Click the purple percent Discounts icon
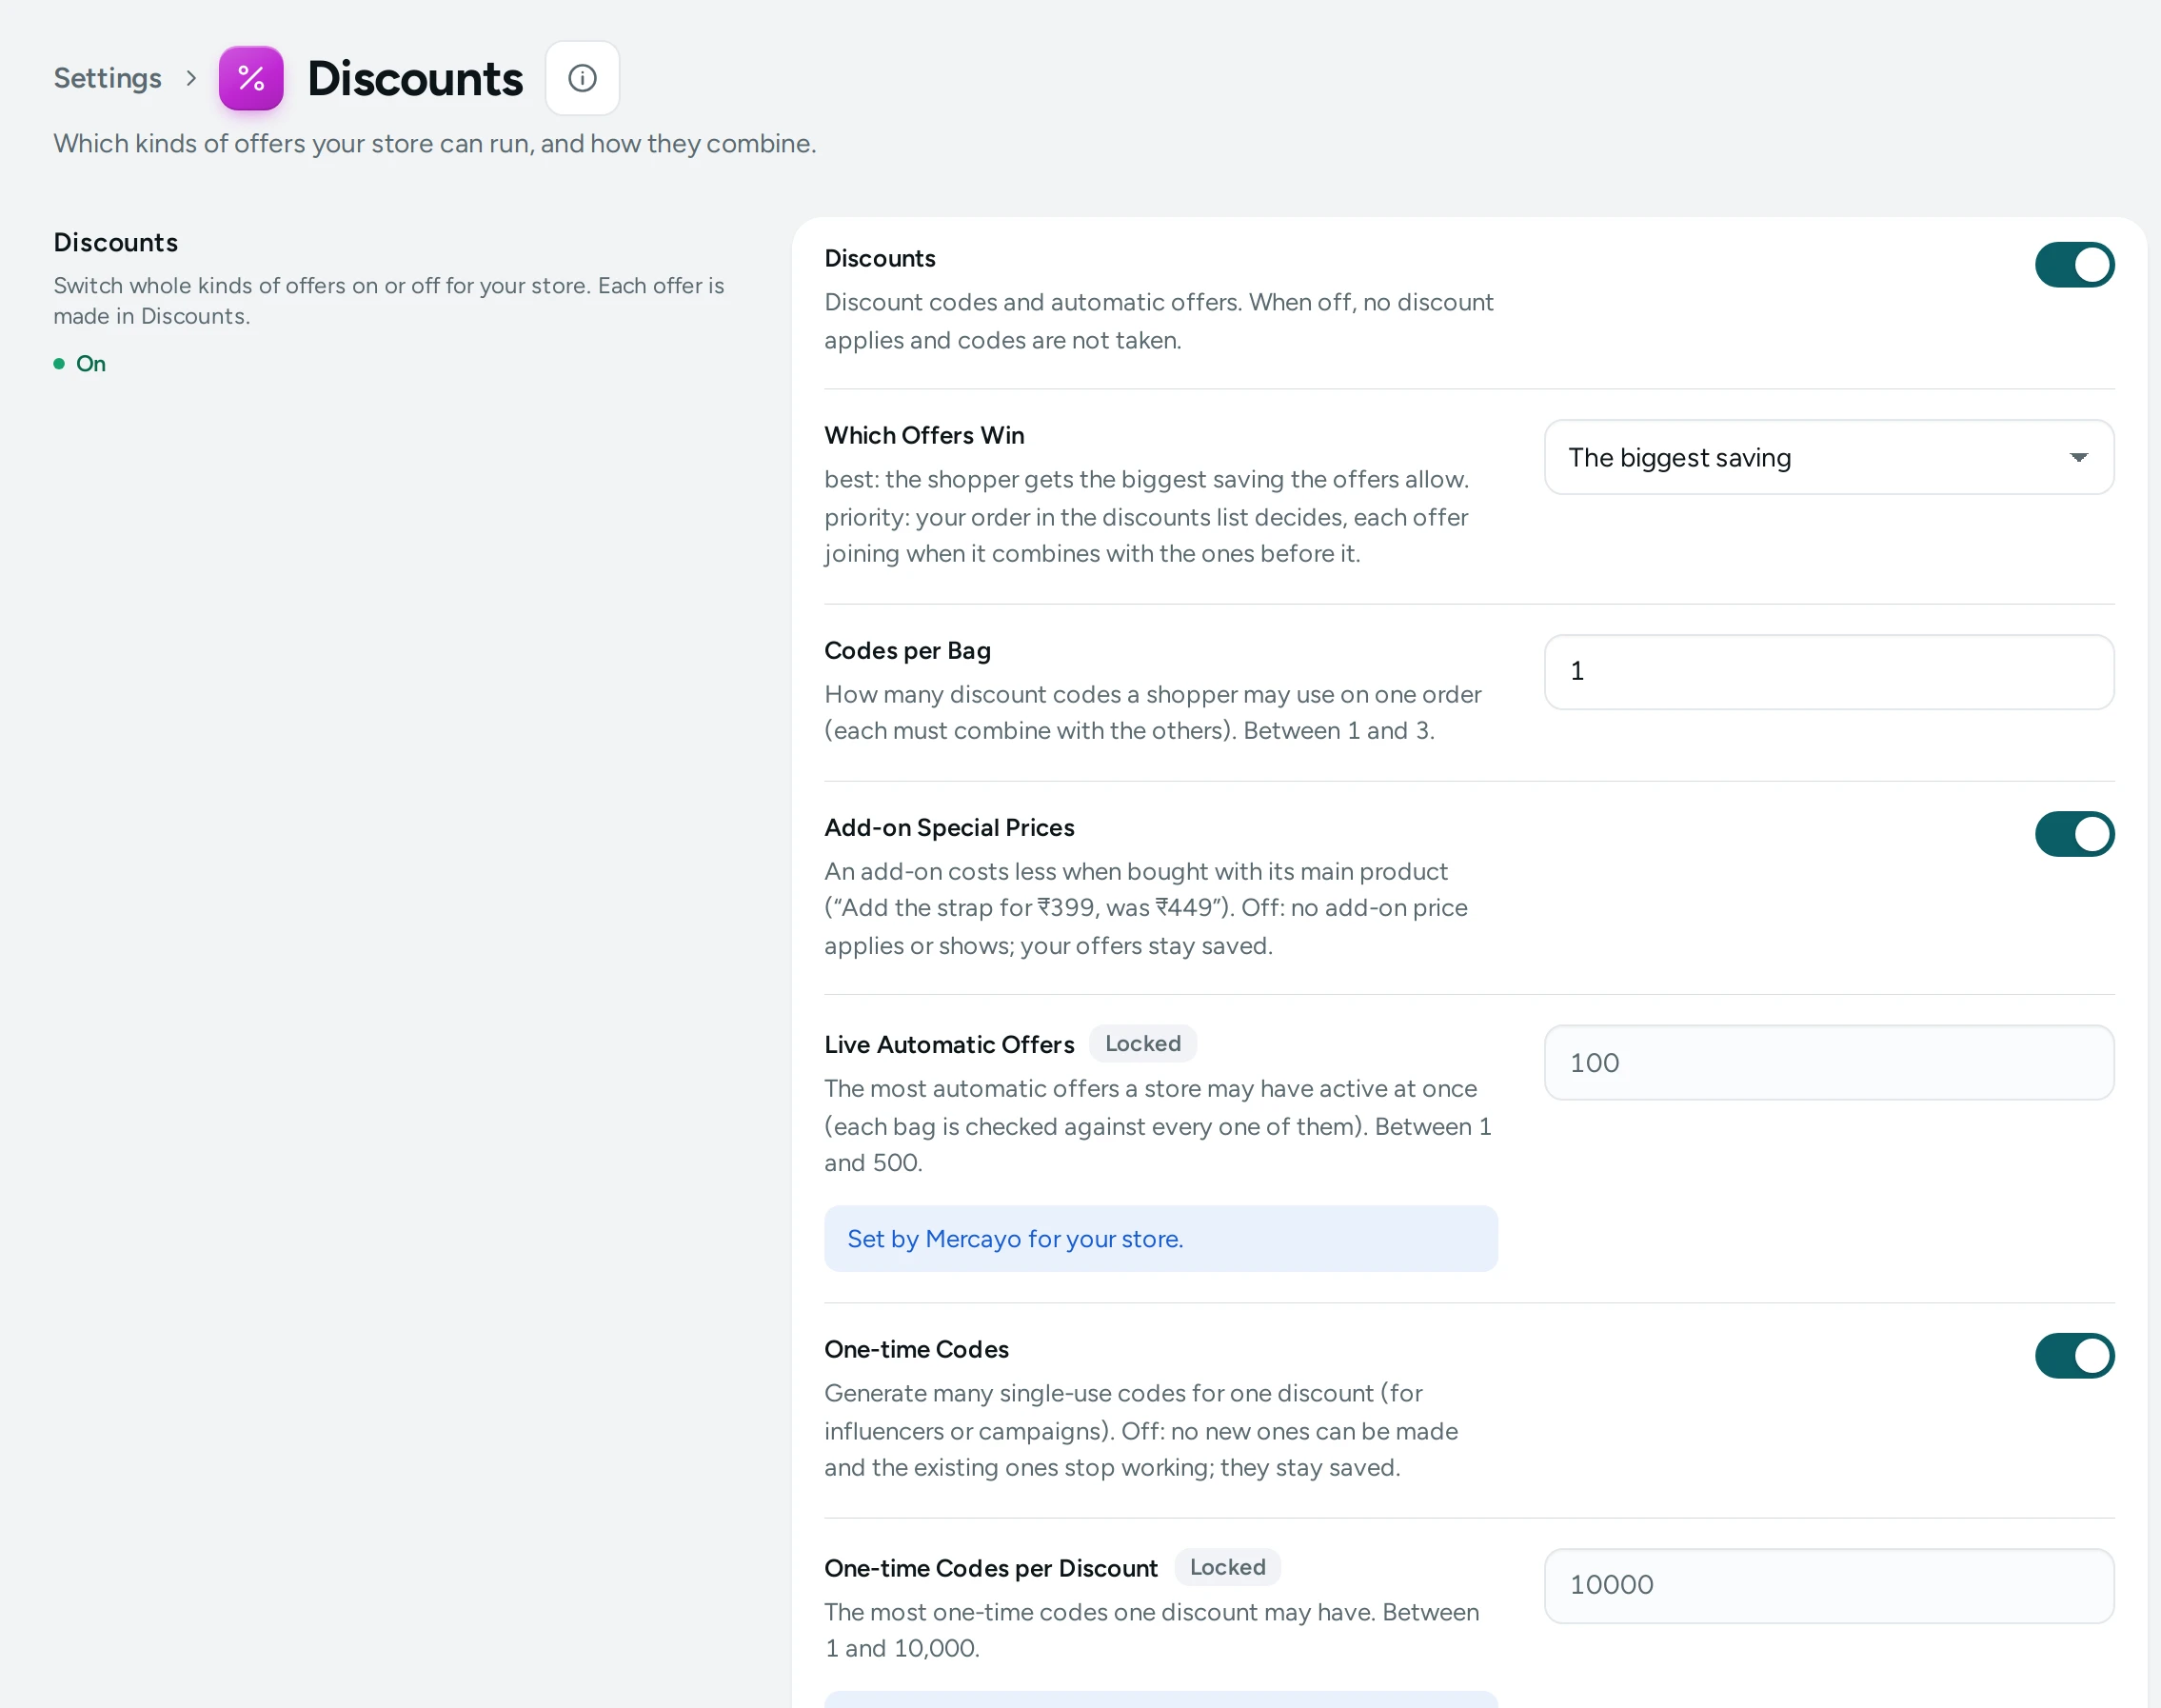The height and width of the screenshot is (1708, 2161). pyautogui.click(x=251, y=78)
